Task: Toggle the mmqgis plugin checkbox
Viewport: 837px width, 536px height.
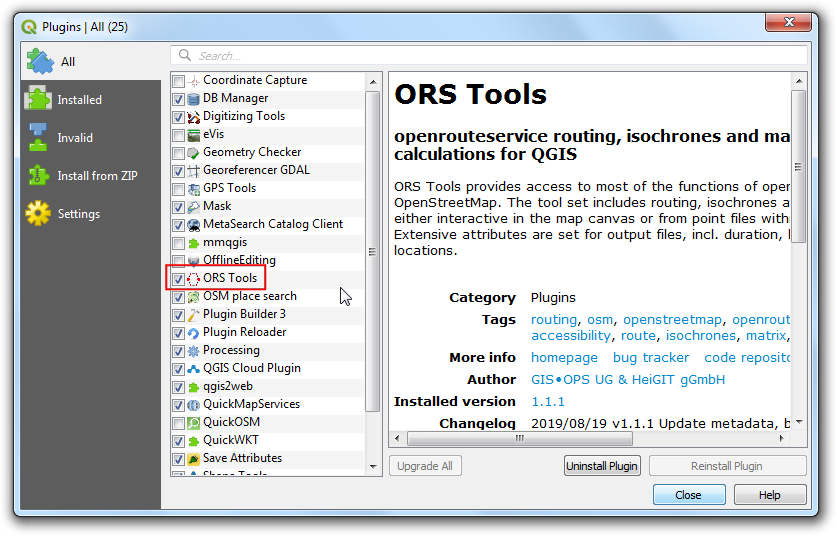Action: click(x=178, y=242)
